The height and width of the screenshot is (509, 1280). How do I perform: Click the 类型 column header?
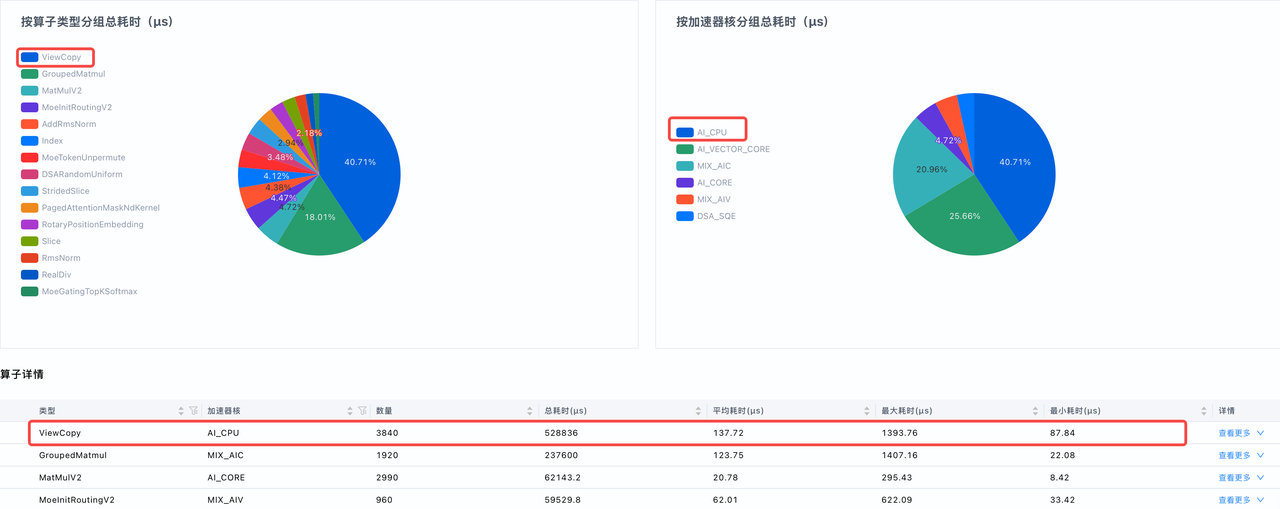click(47, 411)
